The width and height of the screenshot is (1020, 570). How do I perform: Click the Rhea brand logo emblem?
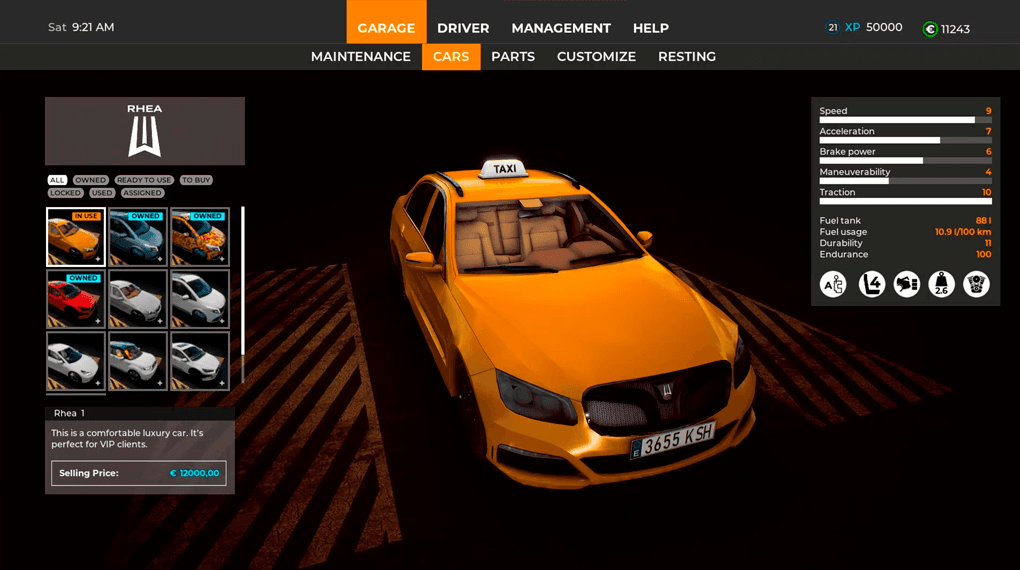(144, 137)
